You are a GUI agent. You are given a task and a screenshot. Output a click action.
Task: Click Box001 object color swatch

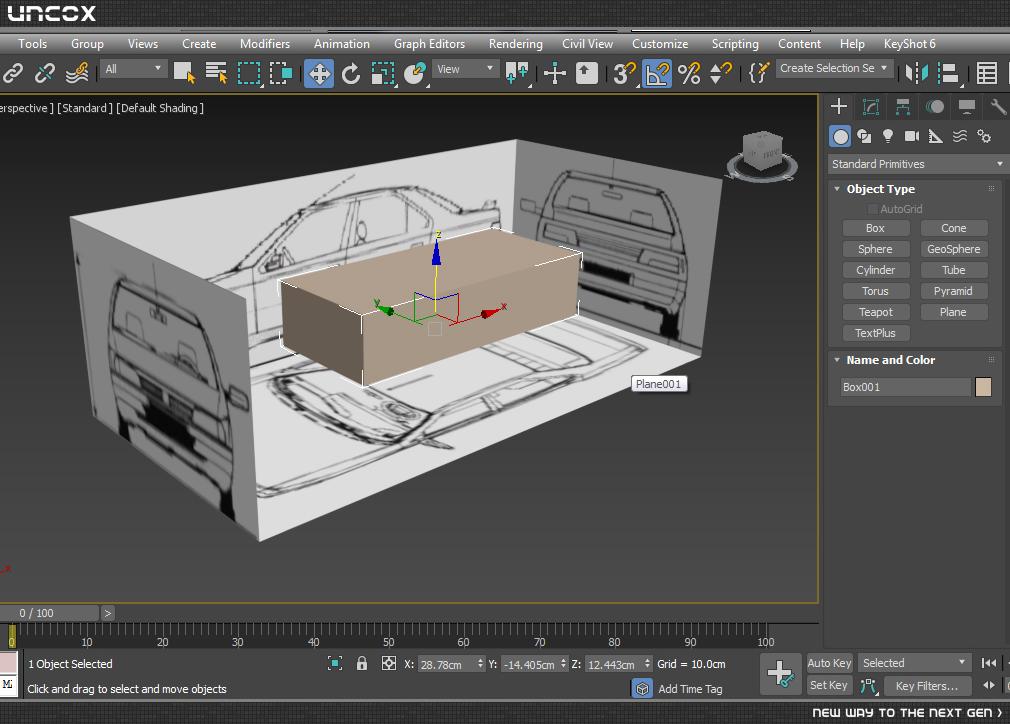tap(984, 387)
